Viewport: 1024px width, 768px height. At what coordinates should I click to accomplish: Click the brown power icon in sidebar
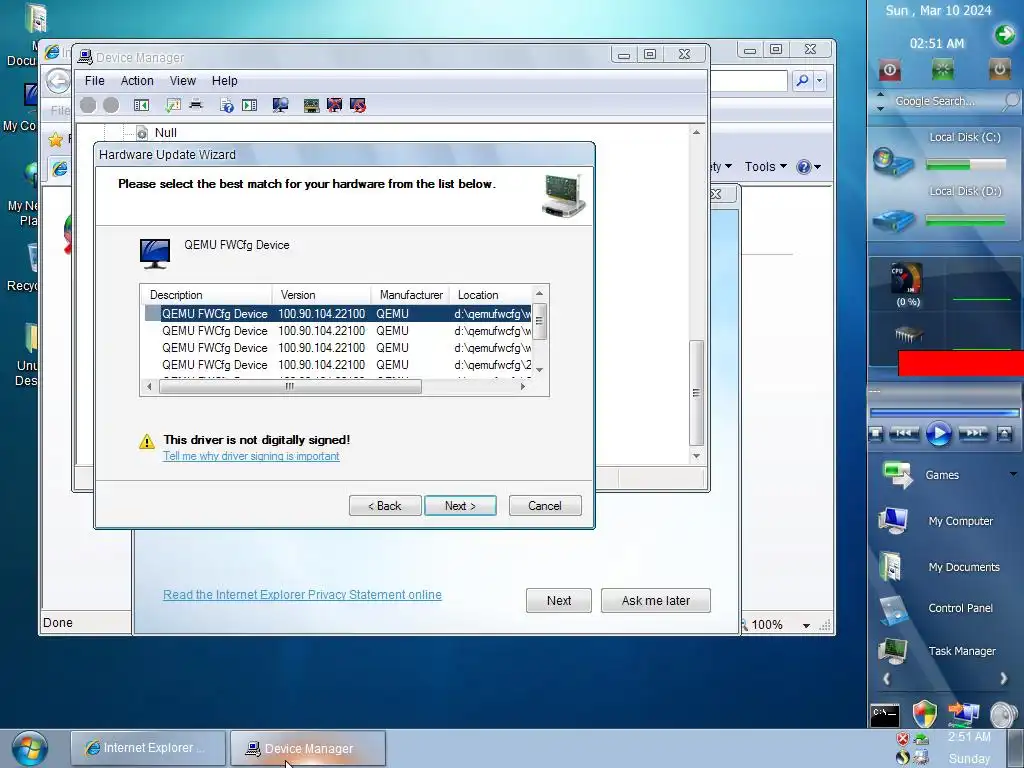(x=999, y=70)
